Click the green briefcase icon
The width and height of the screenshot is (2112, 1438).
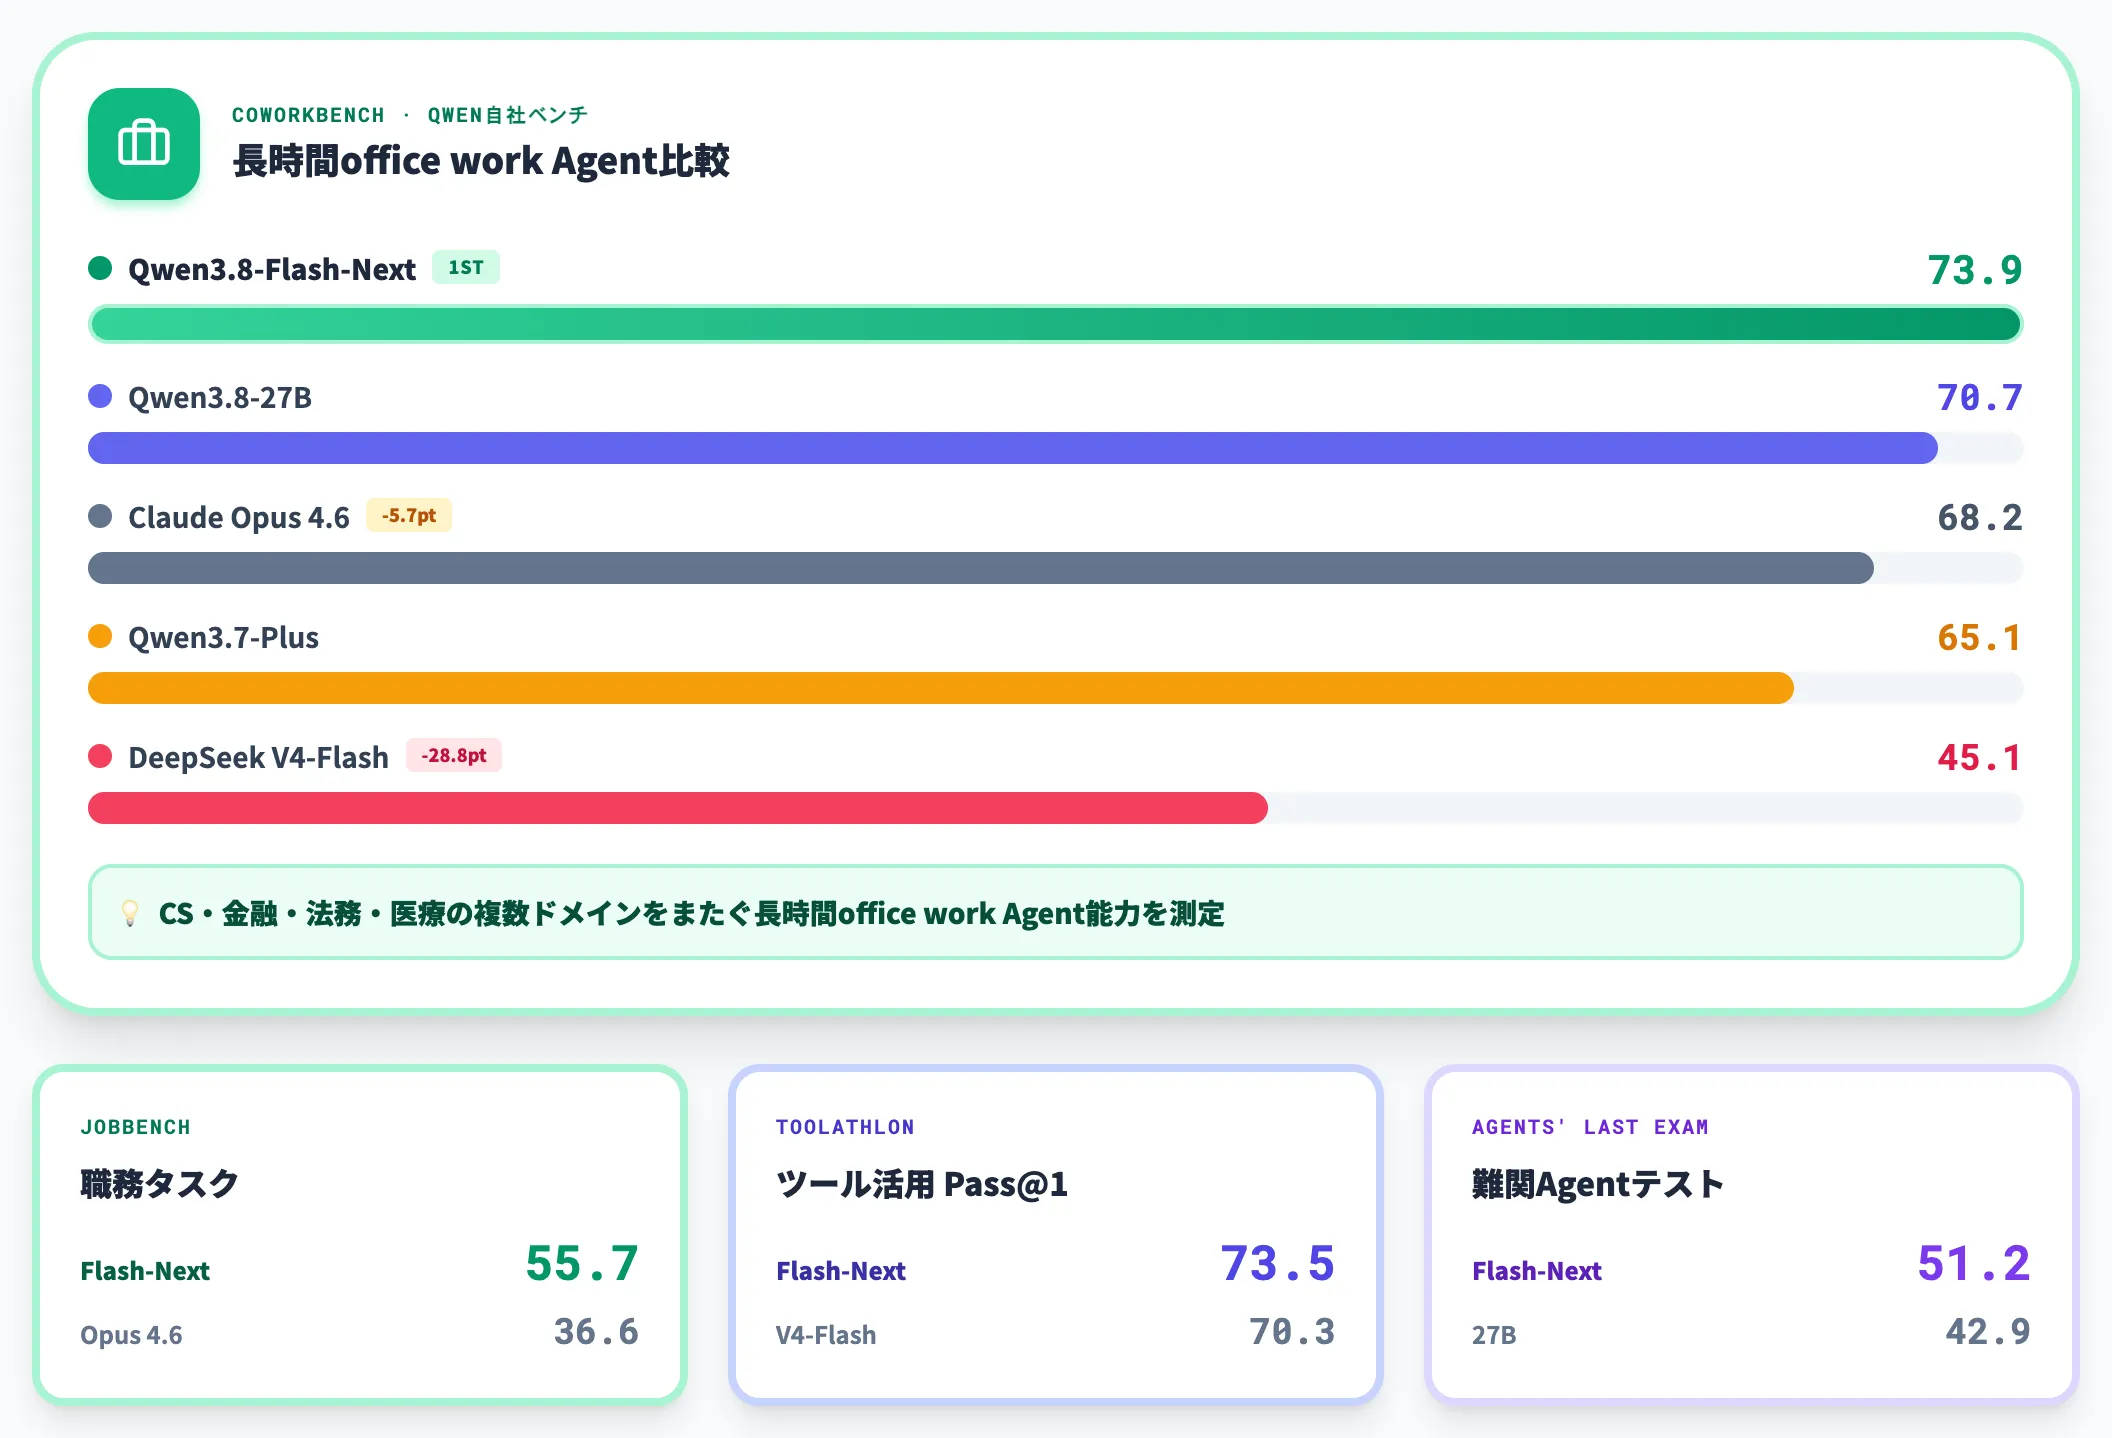click(144, 144)
